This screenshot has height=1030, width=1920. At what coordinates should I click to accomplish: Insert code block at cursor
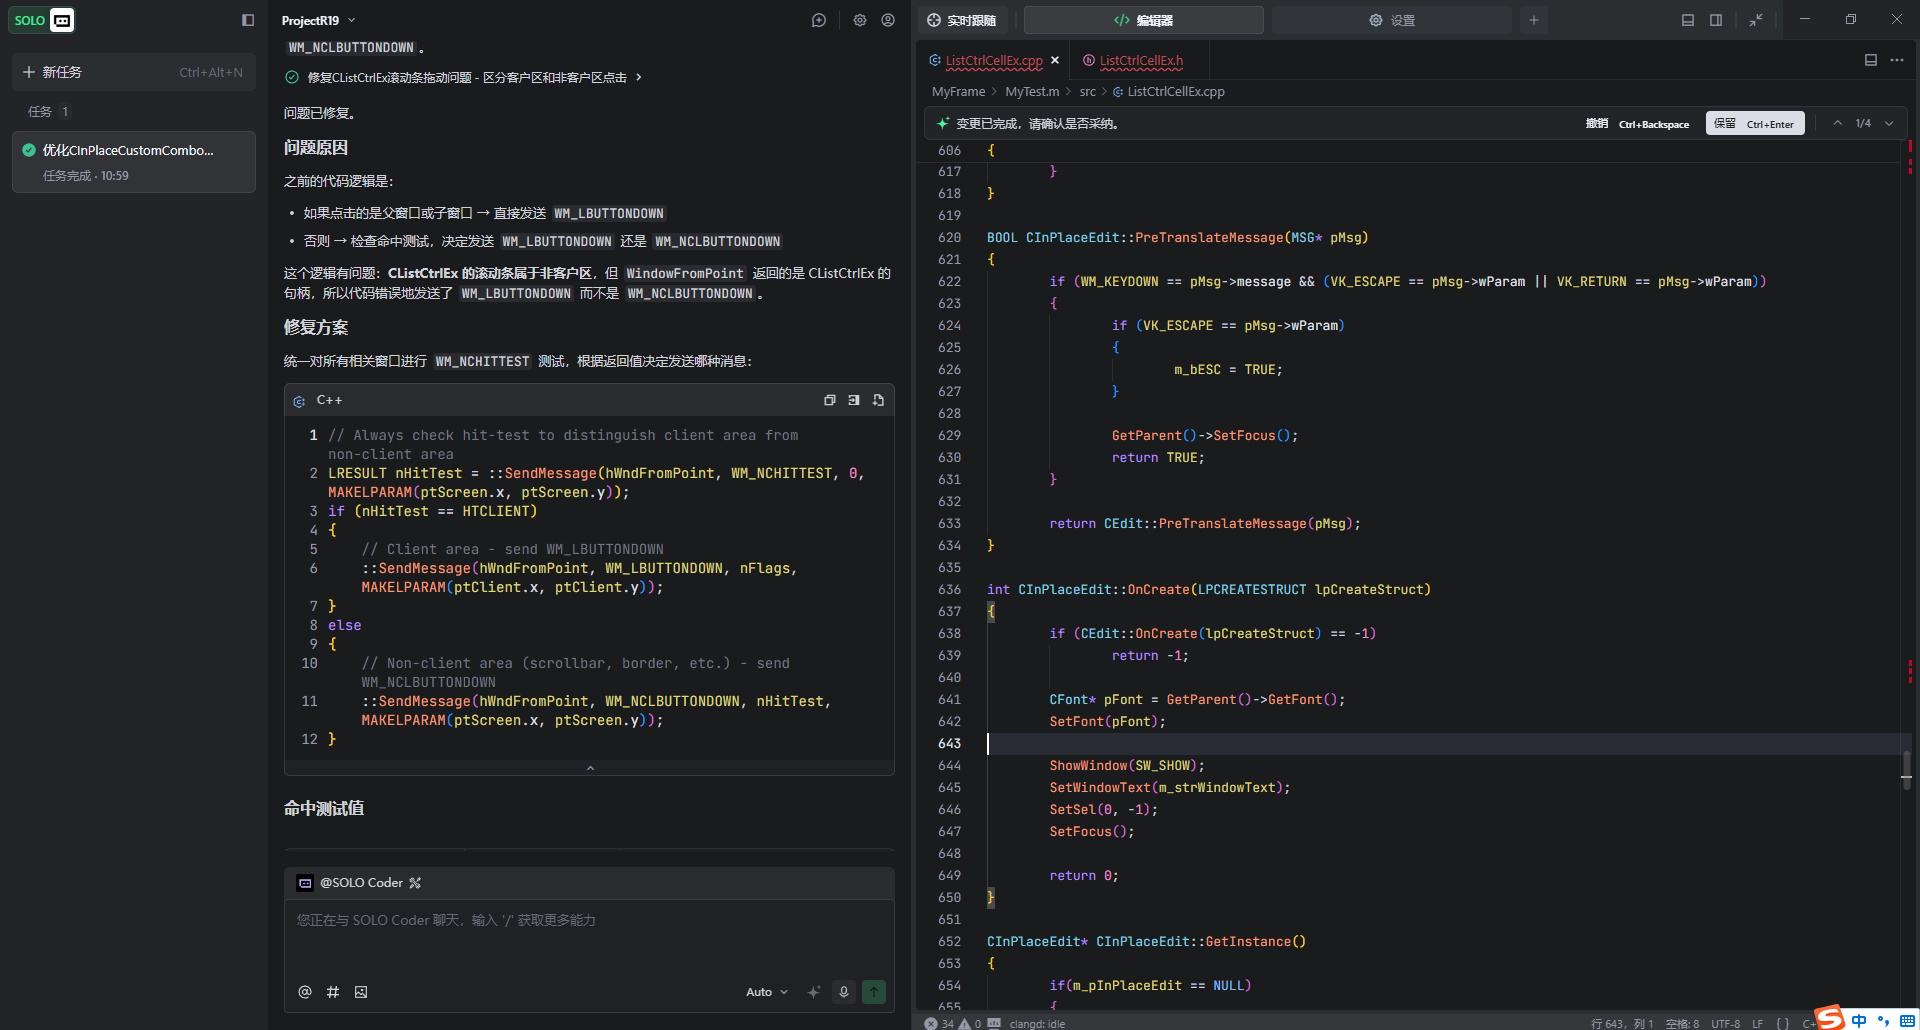854,400
